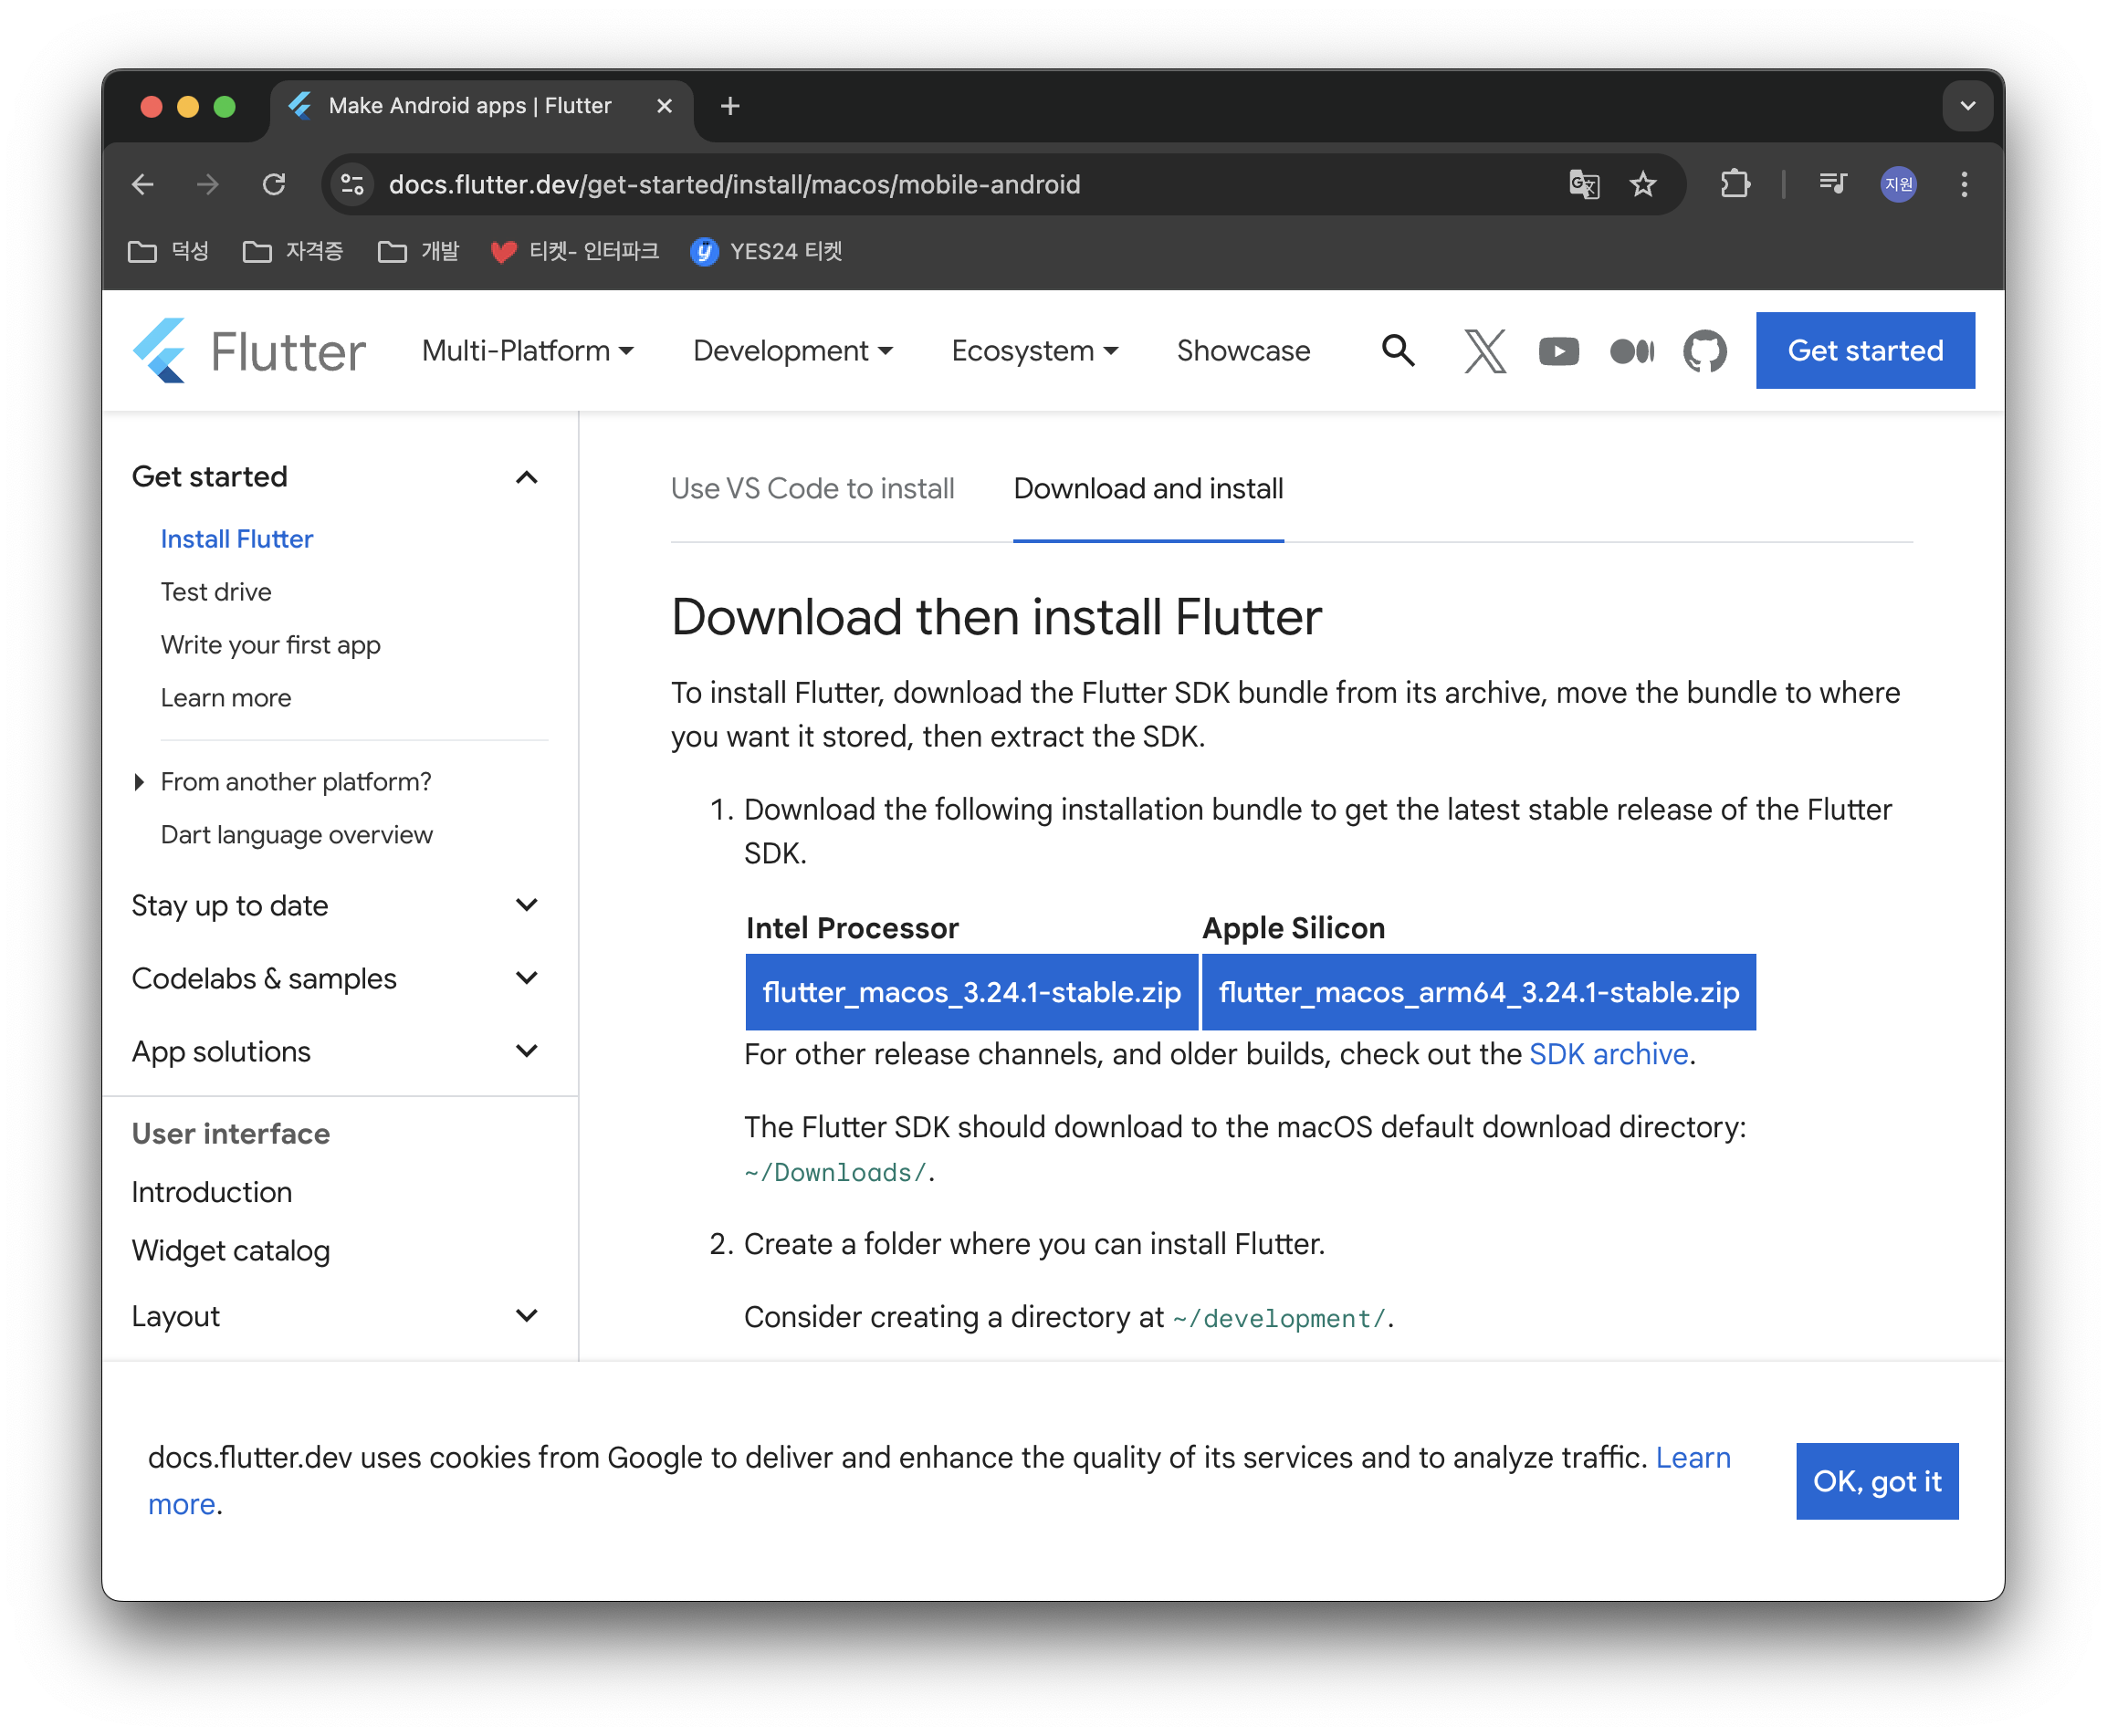
Task: Select the Showcase menu item
Action: point(1243,351)
